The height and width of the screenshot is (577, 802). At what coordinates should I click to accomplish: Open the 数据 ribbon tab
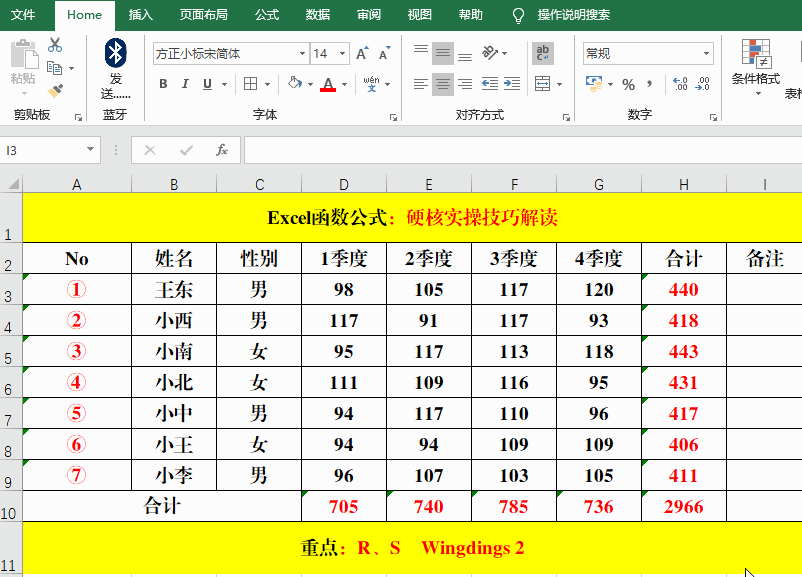pyautogui.click(x=317, y=15)
